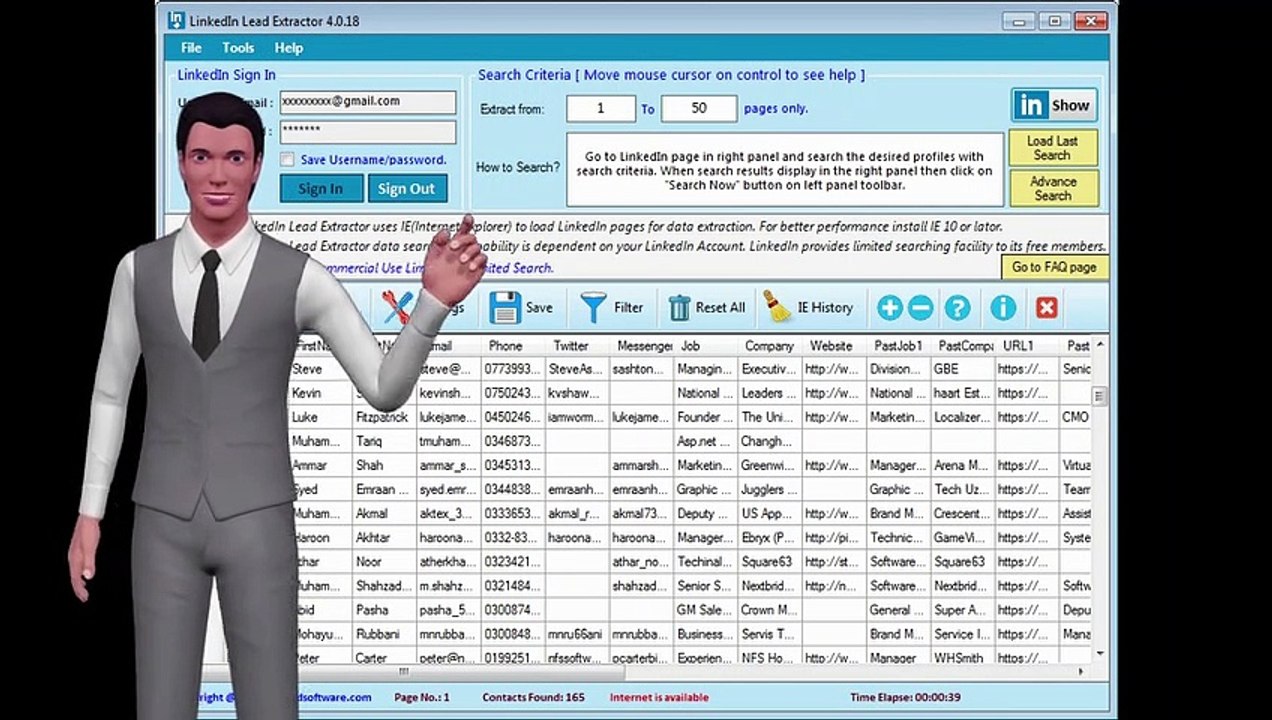1272x720 pixels.
Task: Sort by Phone column header
Action: (x=513, y=346)
